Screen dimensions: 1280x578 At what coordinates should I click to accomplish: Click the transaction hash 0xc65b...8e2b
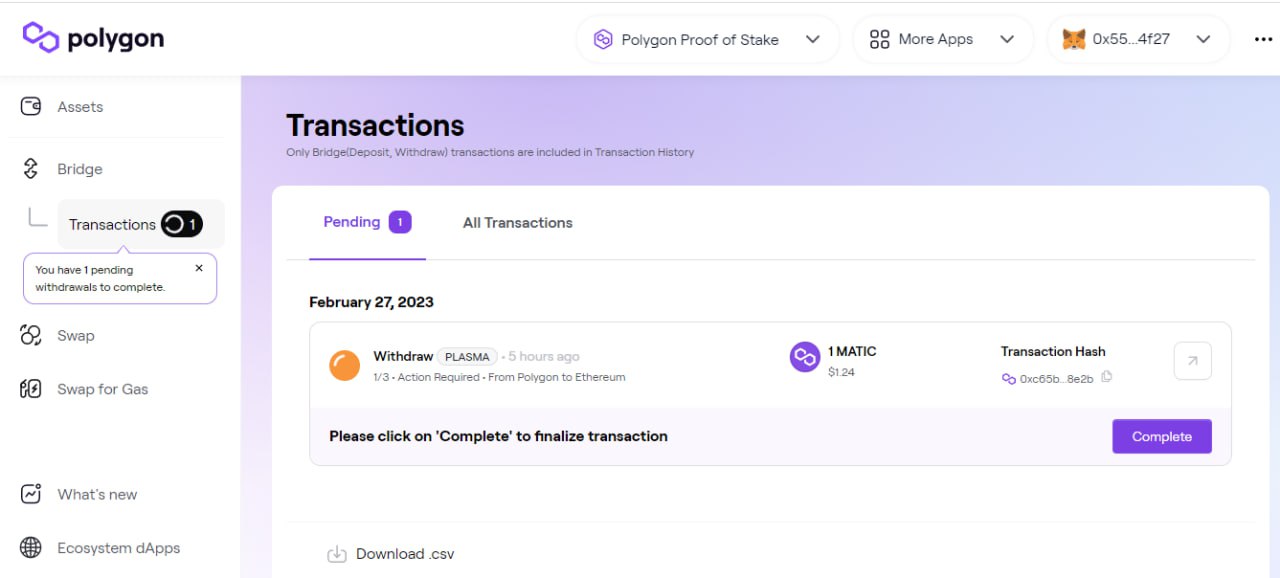1056,379
